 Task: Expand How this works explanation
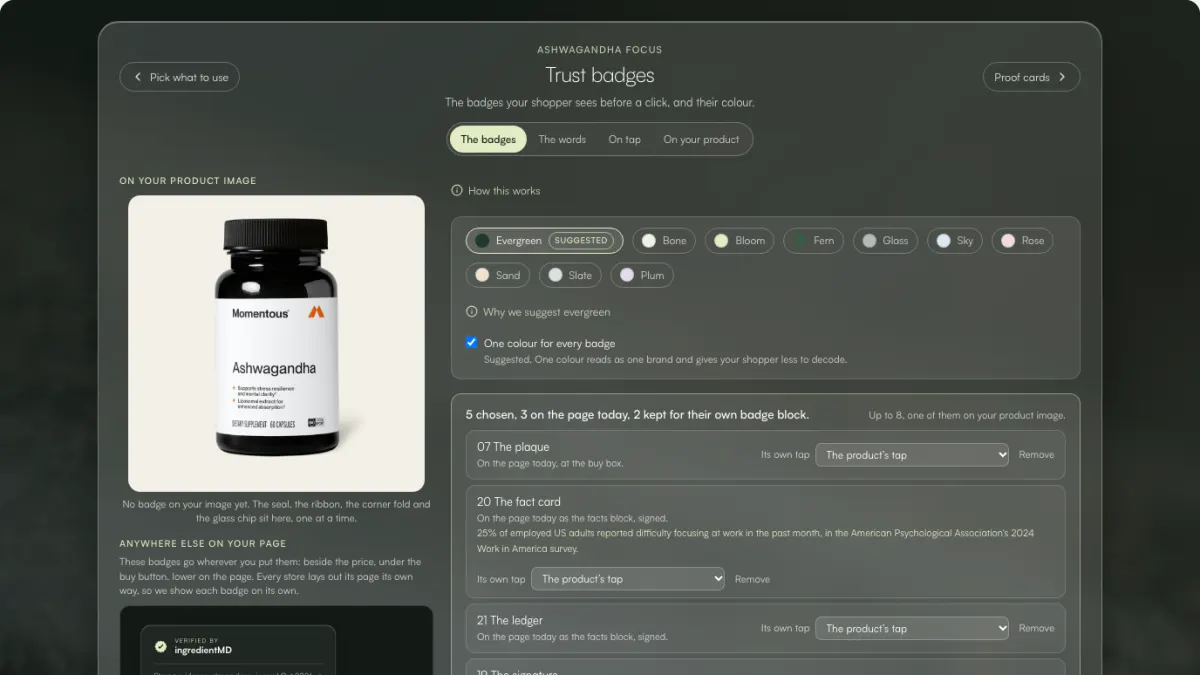click(x=495, y=191)
